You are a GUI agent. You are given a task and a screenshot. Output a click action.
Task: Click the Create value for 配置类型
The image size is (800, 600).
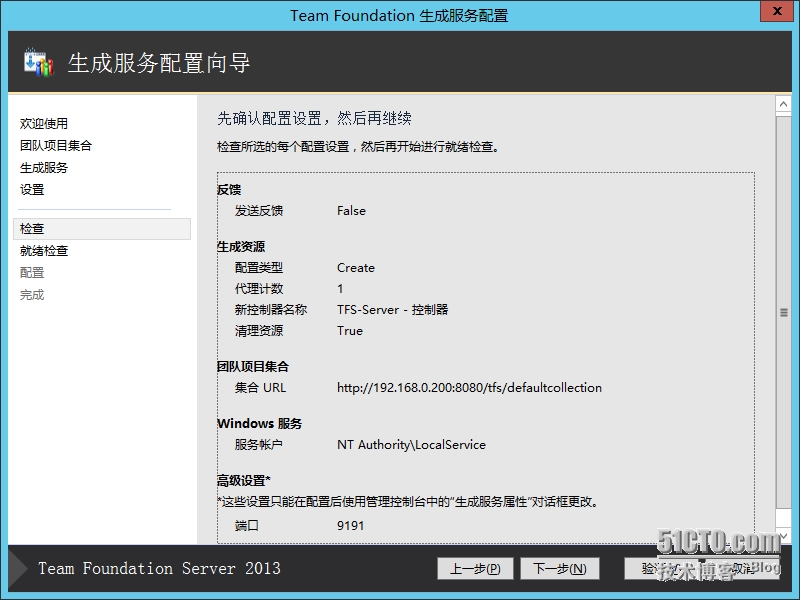356,268
